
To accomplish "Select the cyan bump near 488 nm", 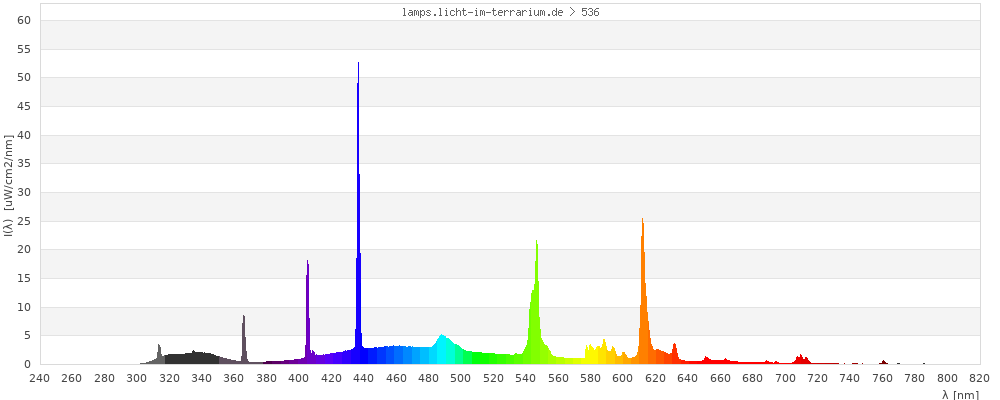I will (442, 349).
